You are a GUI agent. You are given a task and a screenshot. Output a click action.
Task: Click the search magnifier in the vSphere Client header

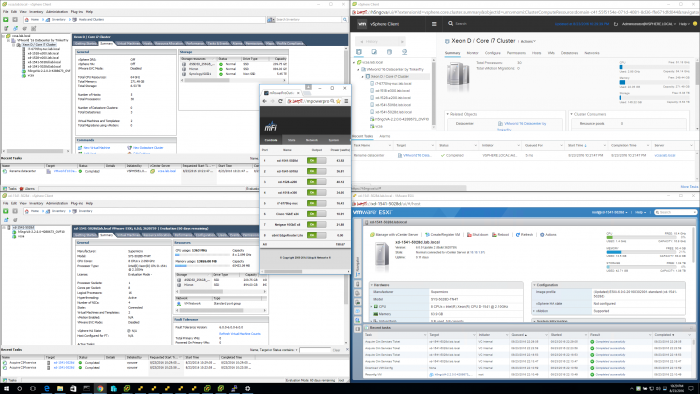pos(450,23)
